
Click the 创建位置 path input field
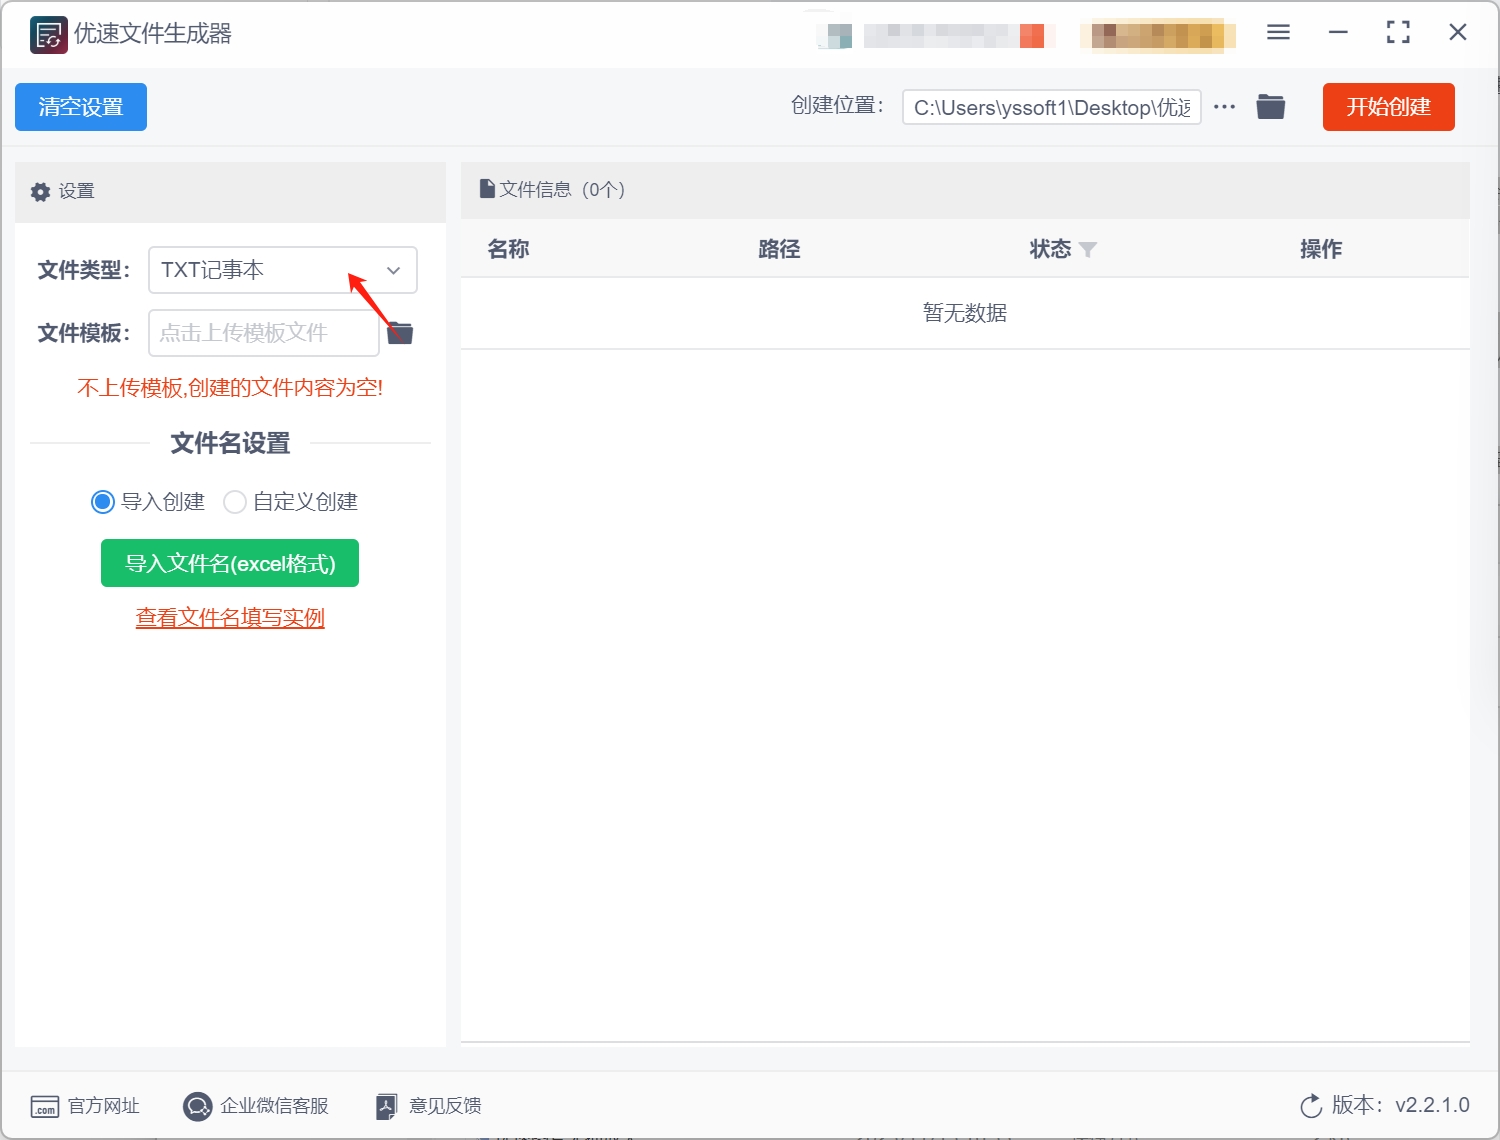(1052, 107)
